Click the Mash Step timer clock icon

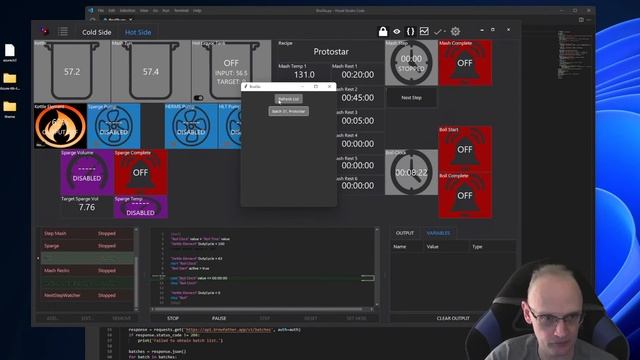tap(411, 63)
